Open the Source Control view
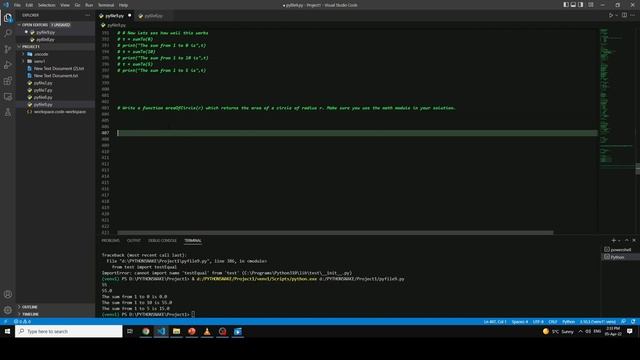 tap(8, 49)
